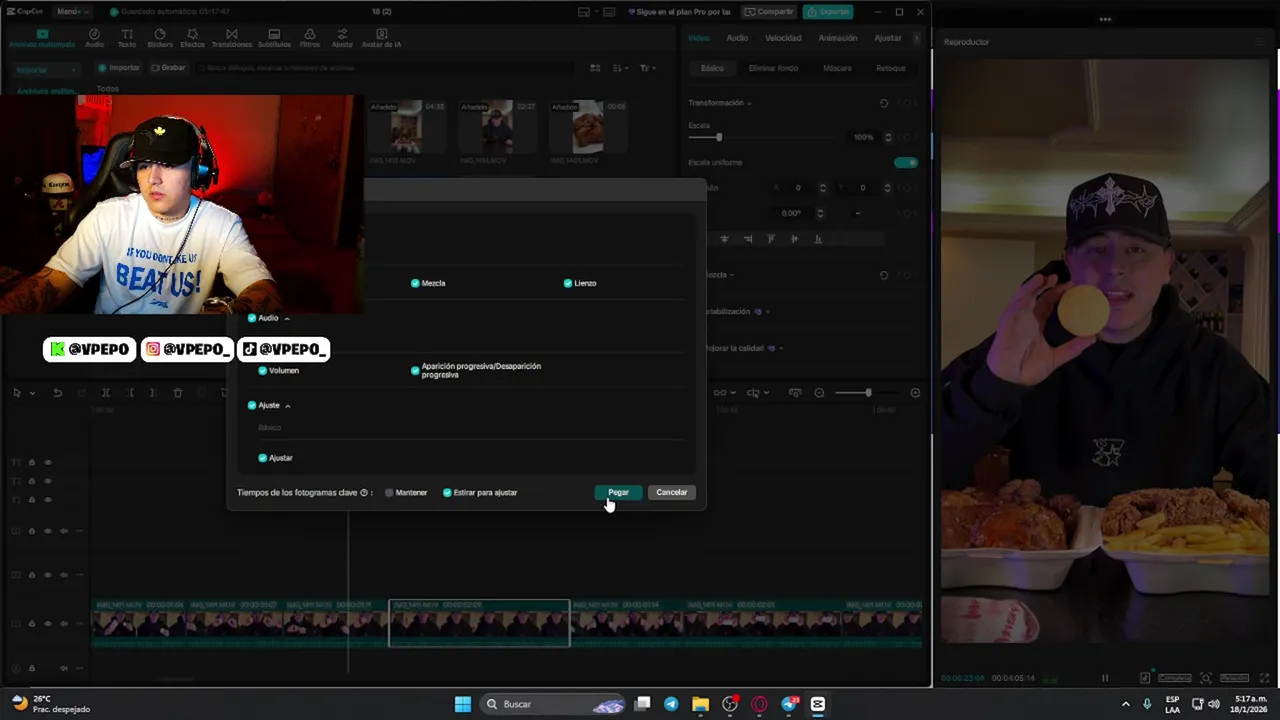Click the timeline Undo arrow icon

pos(57,393)
